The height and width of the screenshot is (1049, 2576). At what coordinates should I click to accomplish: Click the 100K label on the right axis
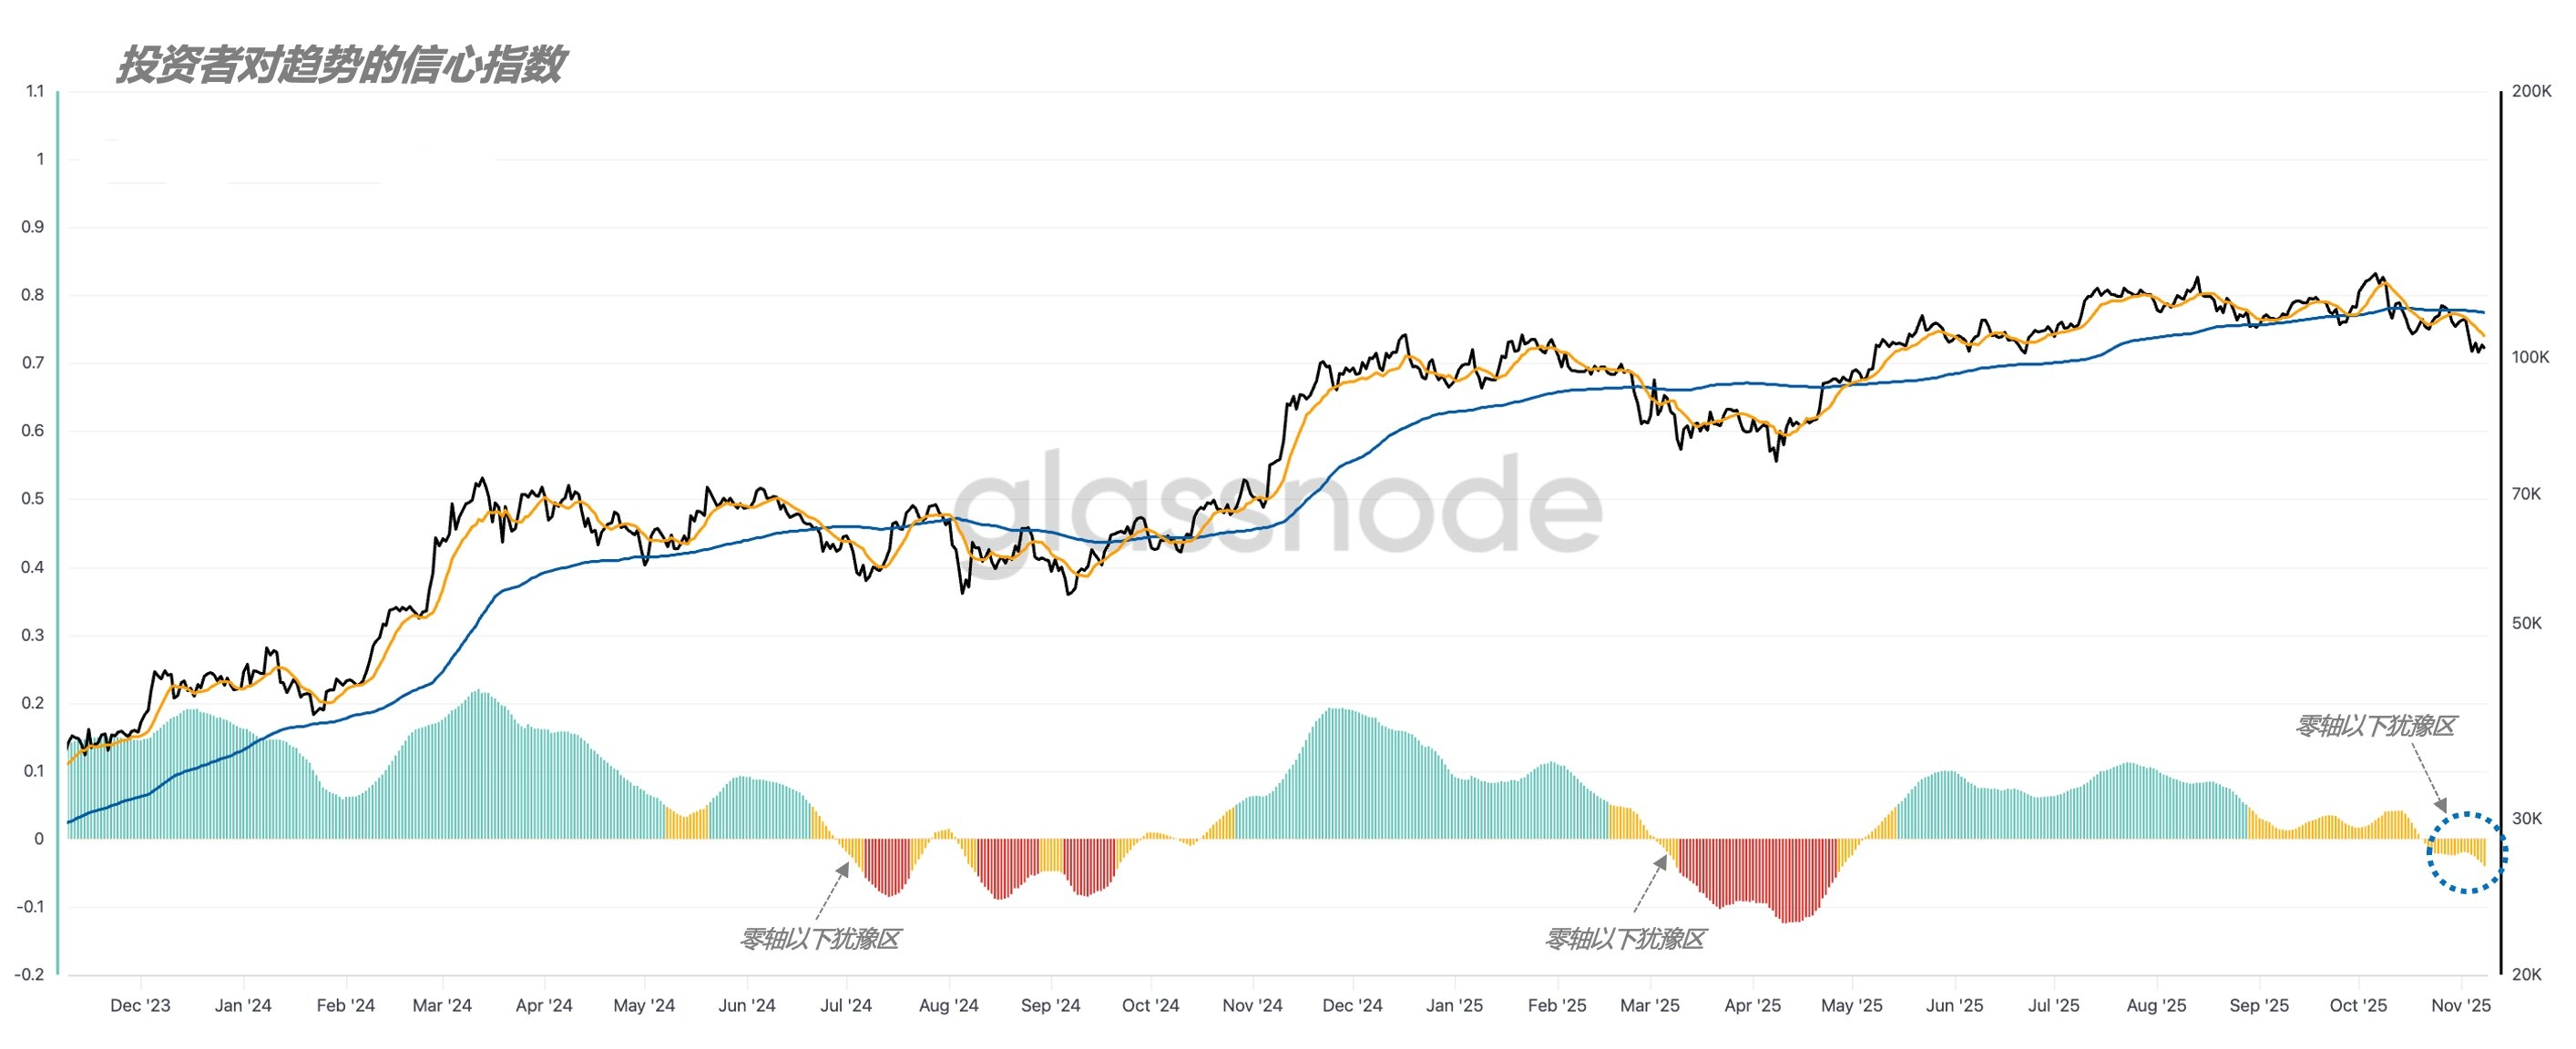point(2531,357)
